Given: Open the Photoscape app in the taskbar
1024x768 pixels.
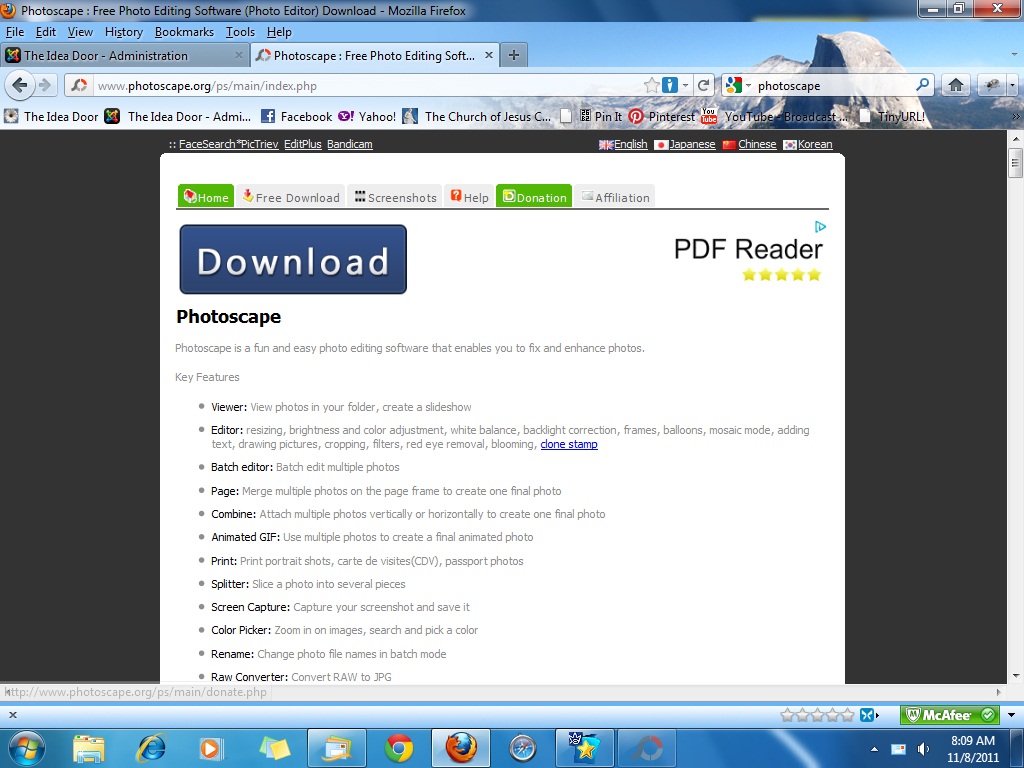Looking at the screenshot, I should click(x=647, y=748).
